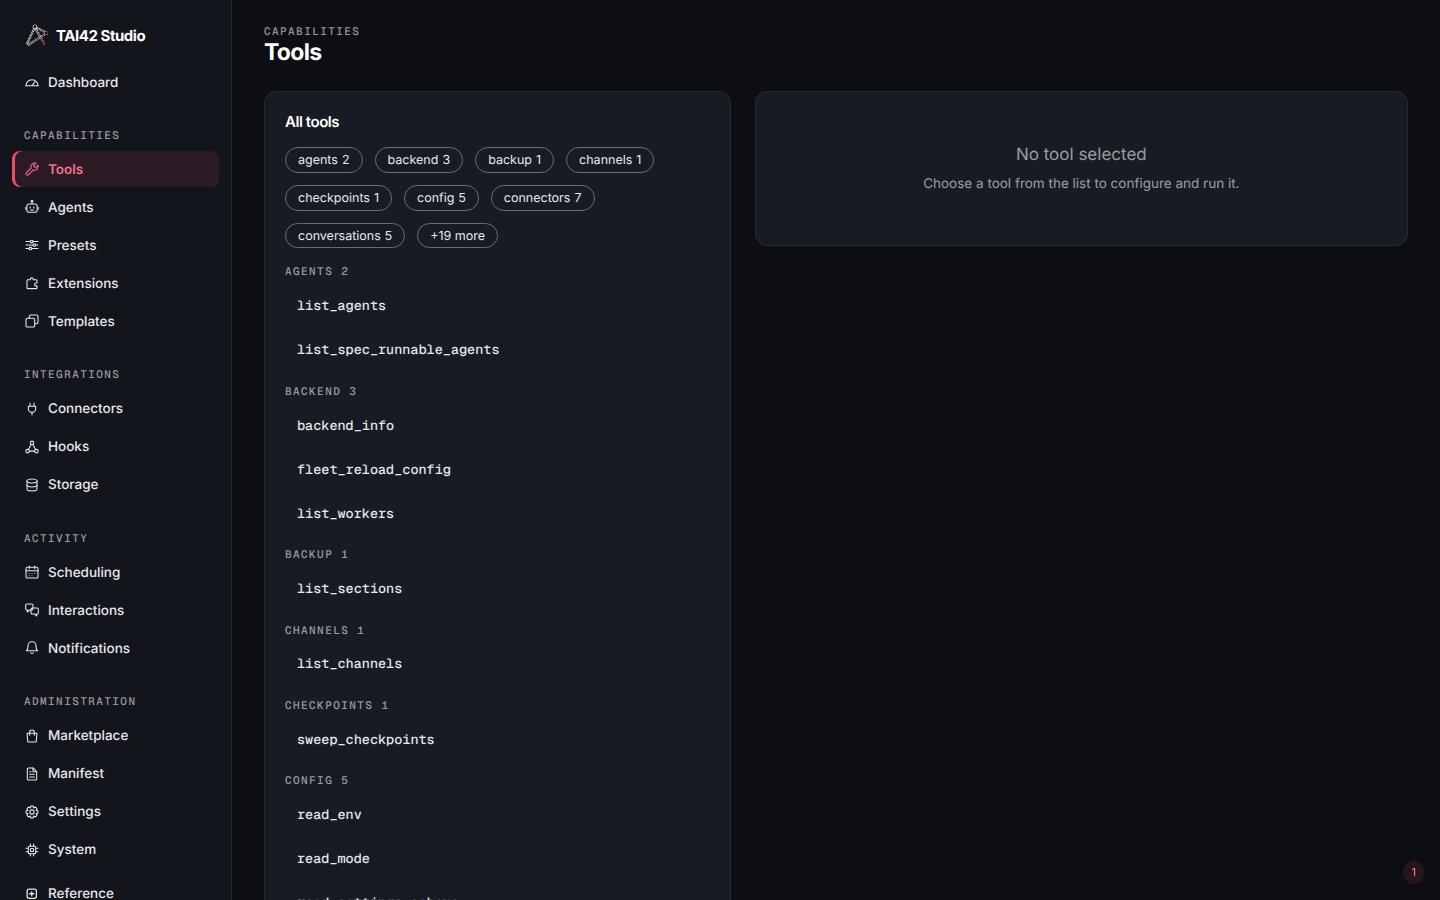Open Scheduling under Activity
Image resolution: width=1440 pixels, height=900 pixels.
(116, 573)
